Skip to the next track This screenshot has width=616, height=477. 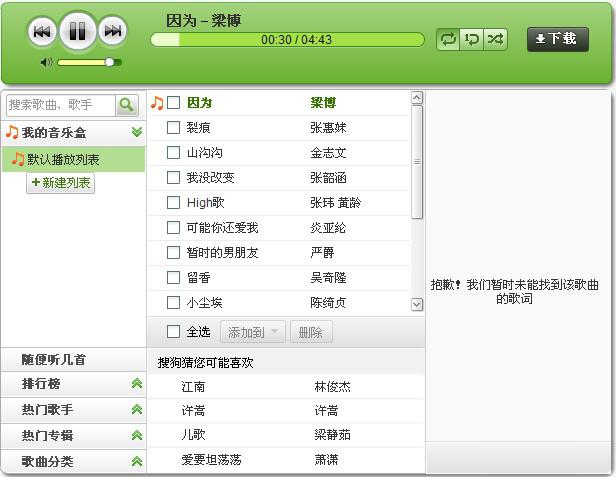113,31
